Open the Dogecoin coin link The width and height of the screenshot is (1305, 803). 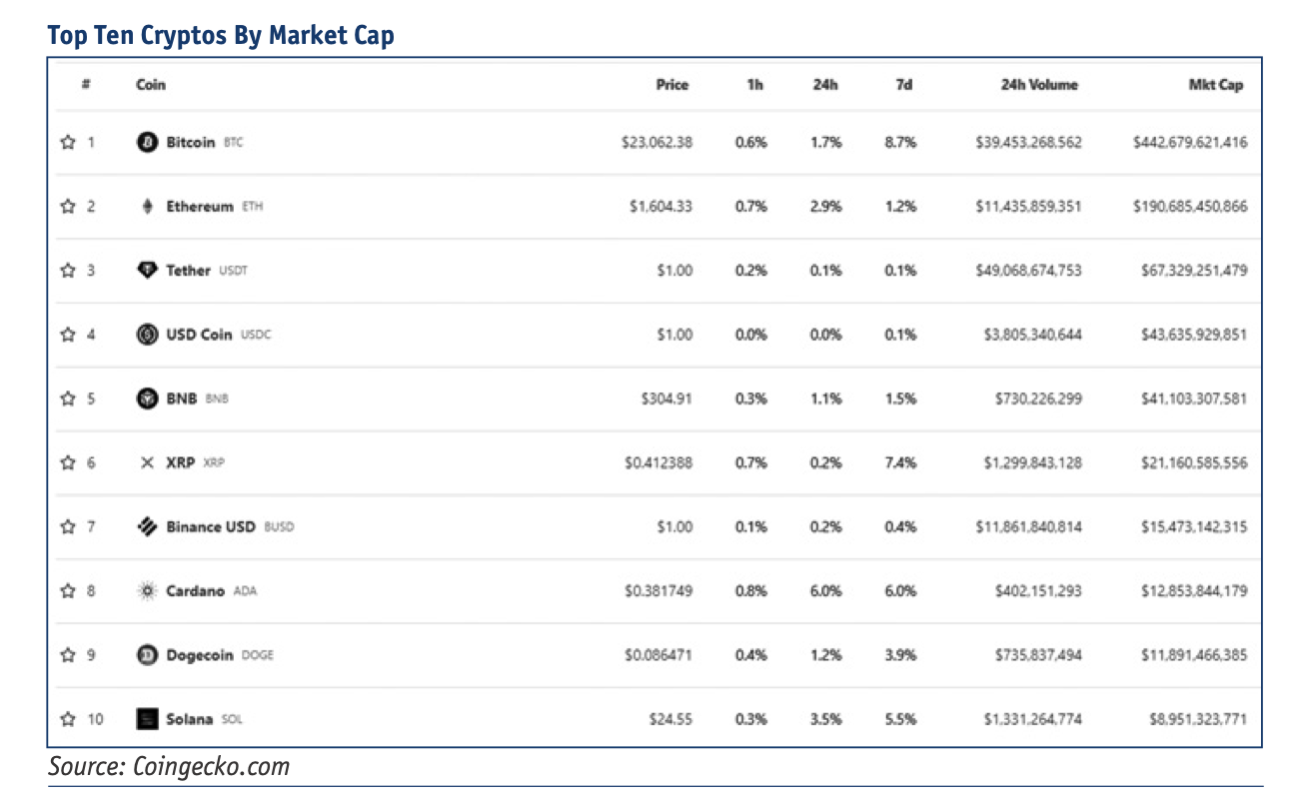click(x=200, y=655)
